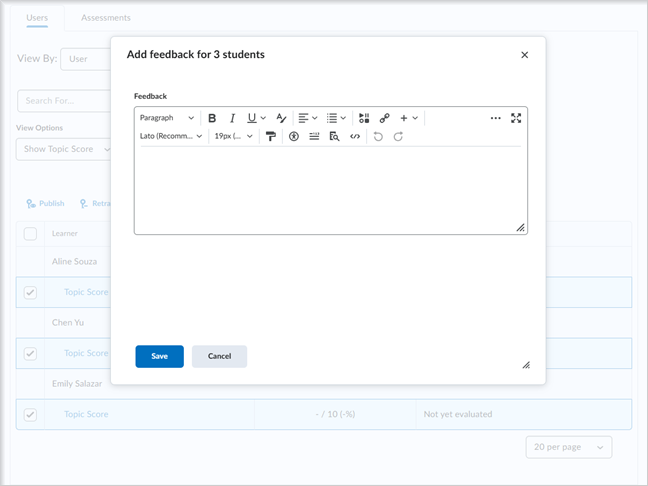The image size is (648, 486).
Task: Cancel the add feedback dialog
Action: pyautogui.click(x=219, y=356)
